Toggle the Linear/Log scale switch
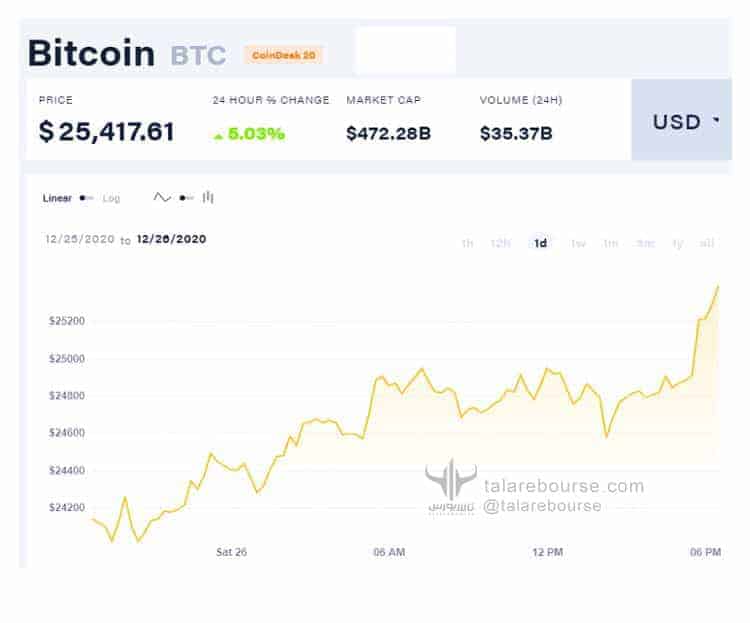The width and height of the screenshot is (750, 623). tap(87, 198)
